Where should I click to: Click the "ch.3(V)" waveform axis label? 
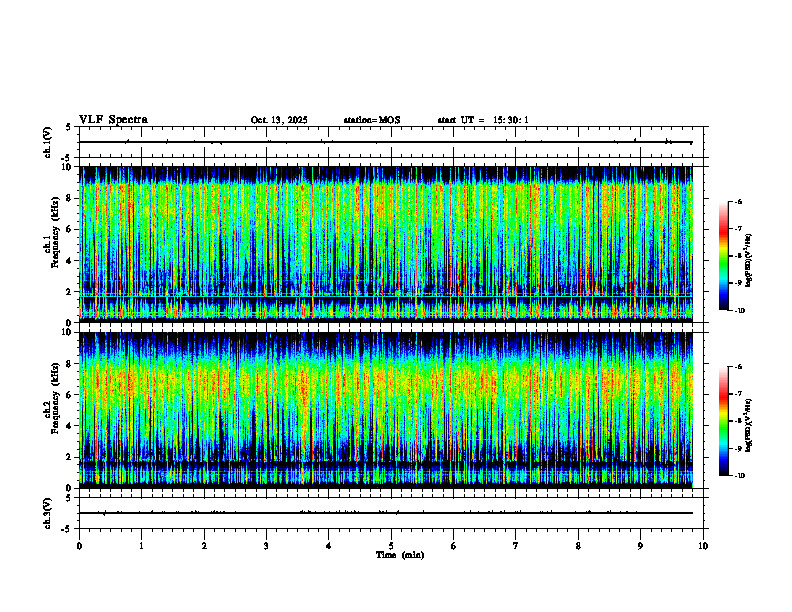pos(47,513)
